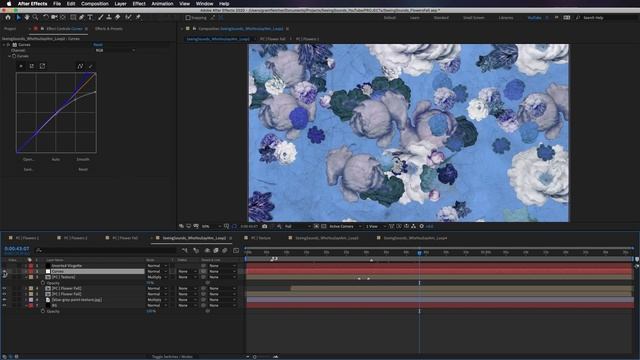Toggle visibility eye of BG layer
The height and width of the screenshot is (360, 640).
[x=4, y=305]
